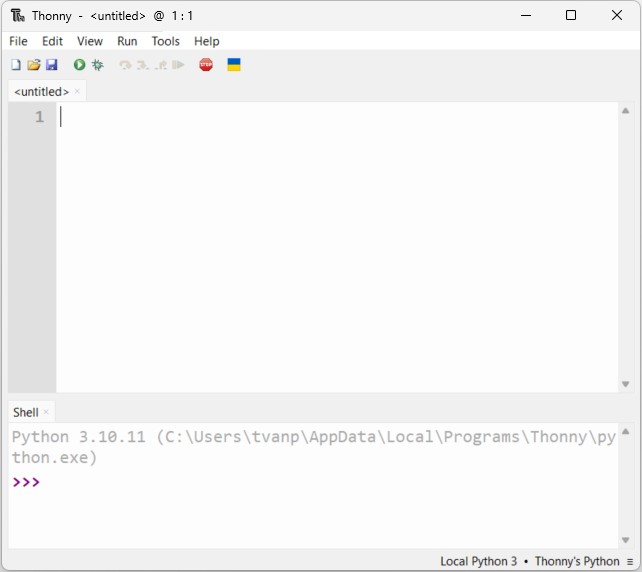The height and width of the screenshot is (572, 642).
Task: Click the Resume debug icon
Action: click(x=178, y=65)
